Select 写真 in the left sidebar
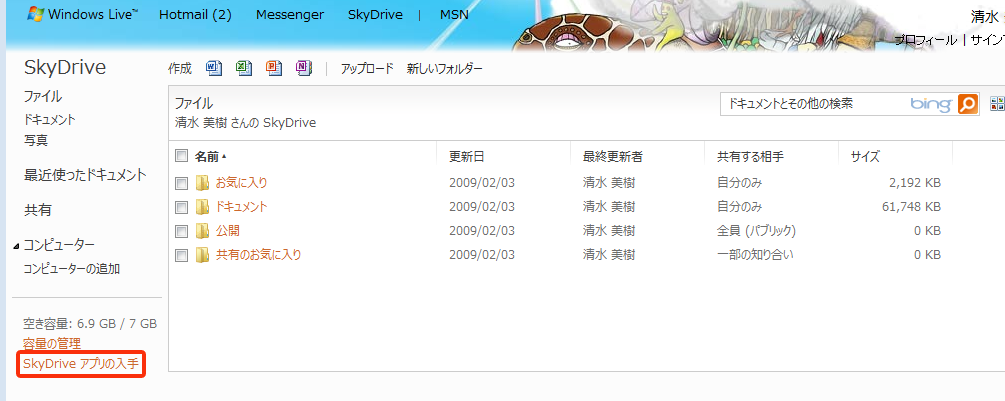This screenshot has height=401, width=1005. click(x=35, y=140)
